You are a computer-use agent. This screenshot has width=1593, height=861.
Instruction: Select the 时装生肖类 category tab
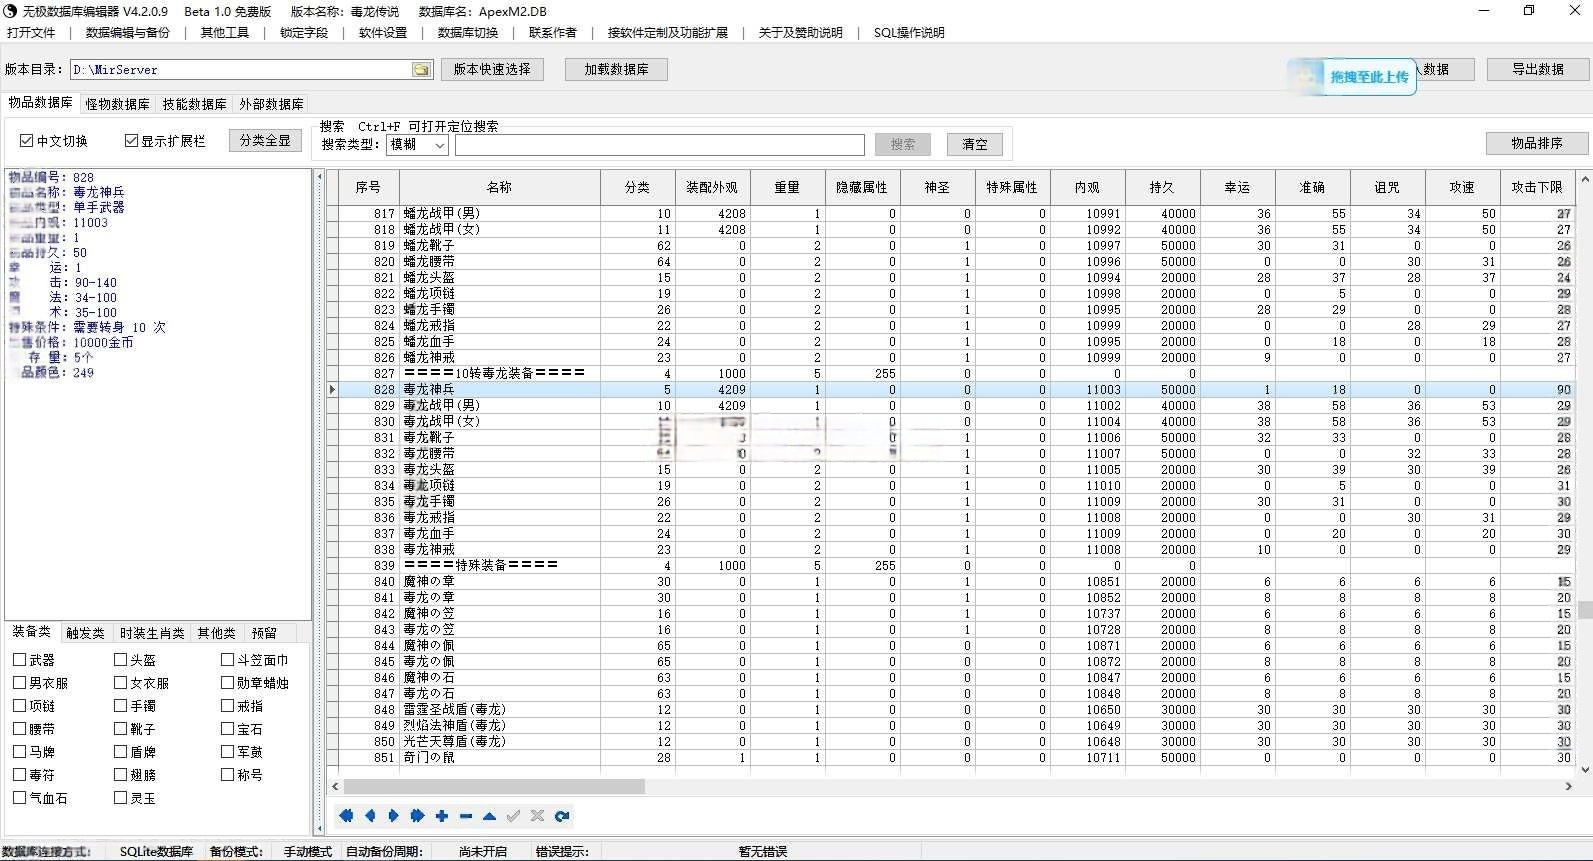click(152, 633)
